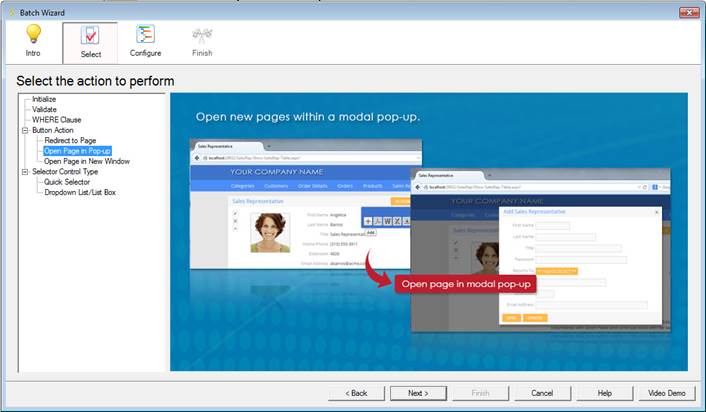Select the Select step checkmark icon
The image size is (706, 412).
(89, 35)
